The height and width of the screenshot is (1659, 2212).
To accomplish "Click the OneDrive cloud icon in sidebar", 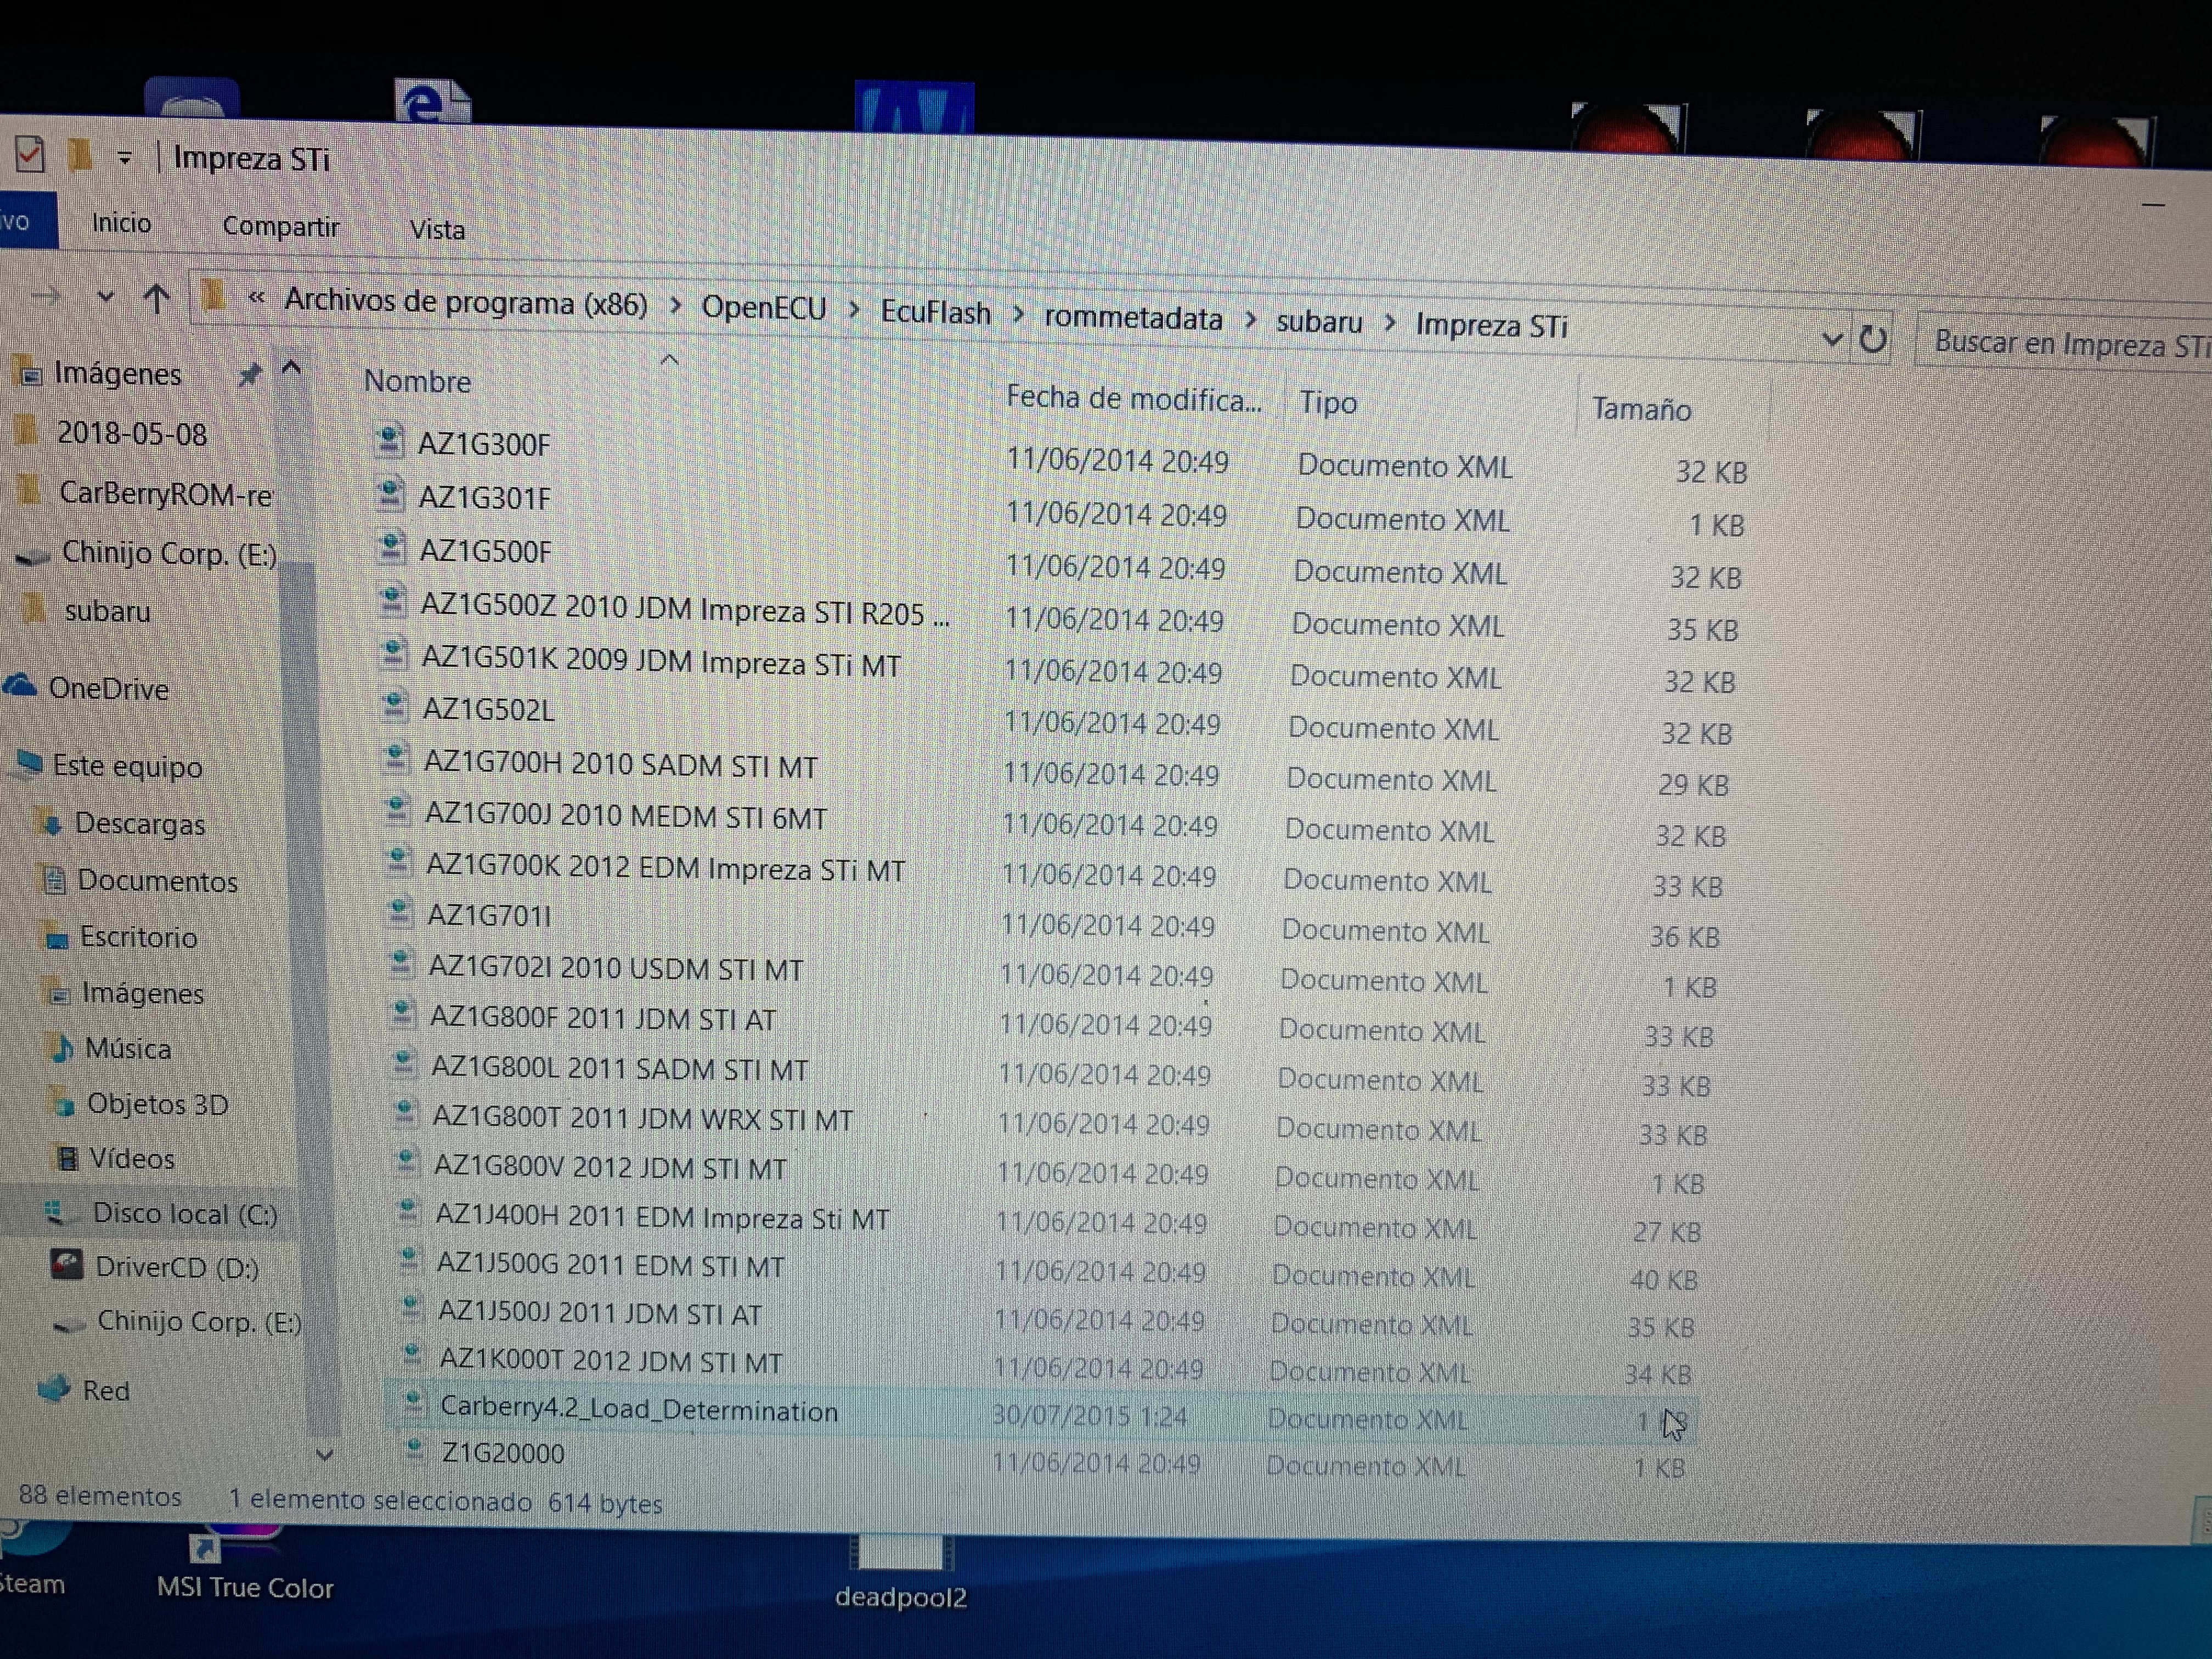I will tap(20, 686).
